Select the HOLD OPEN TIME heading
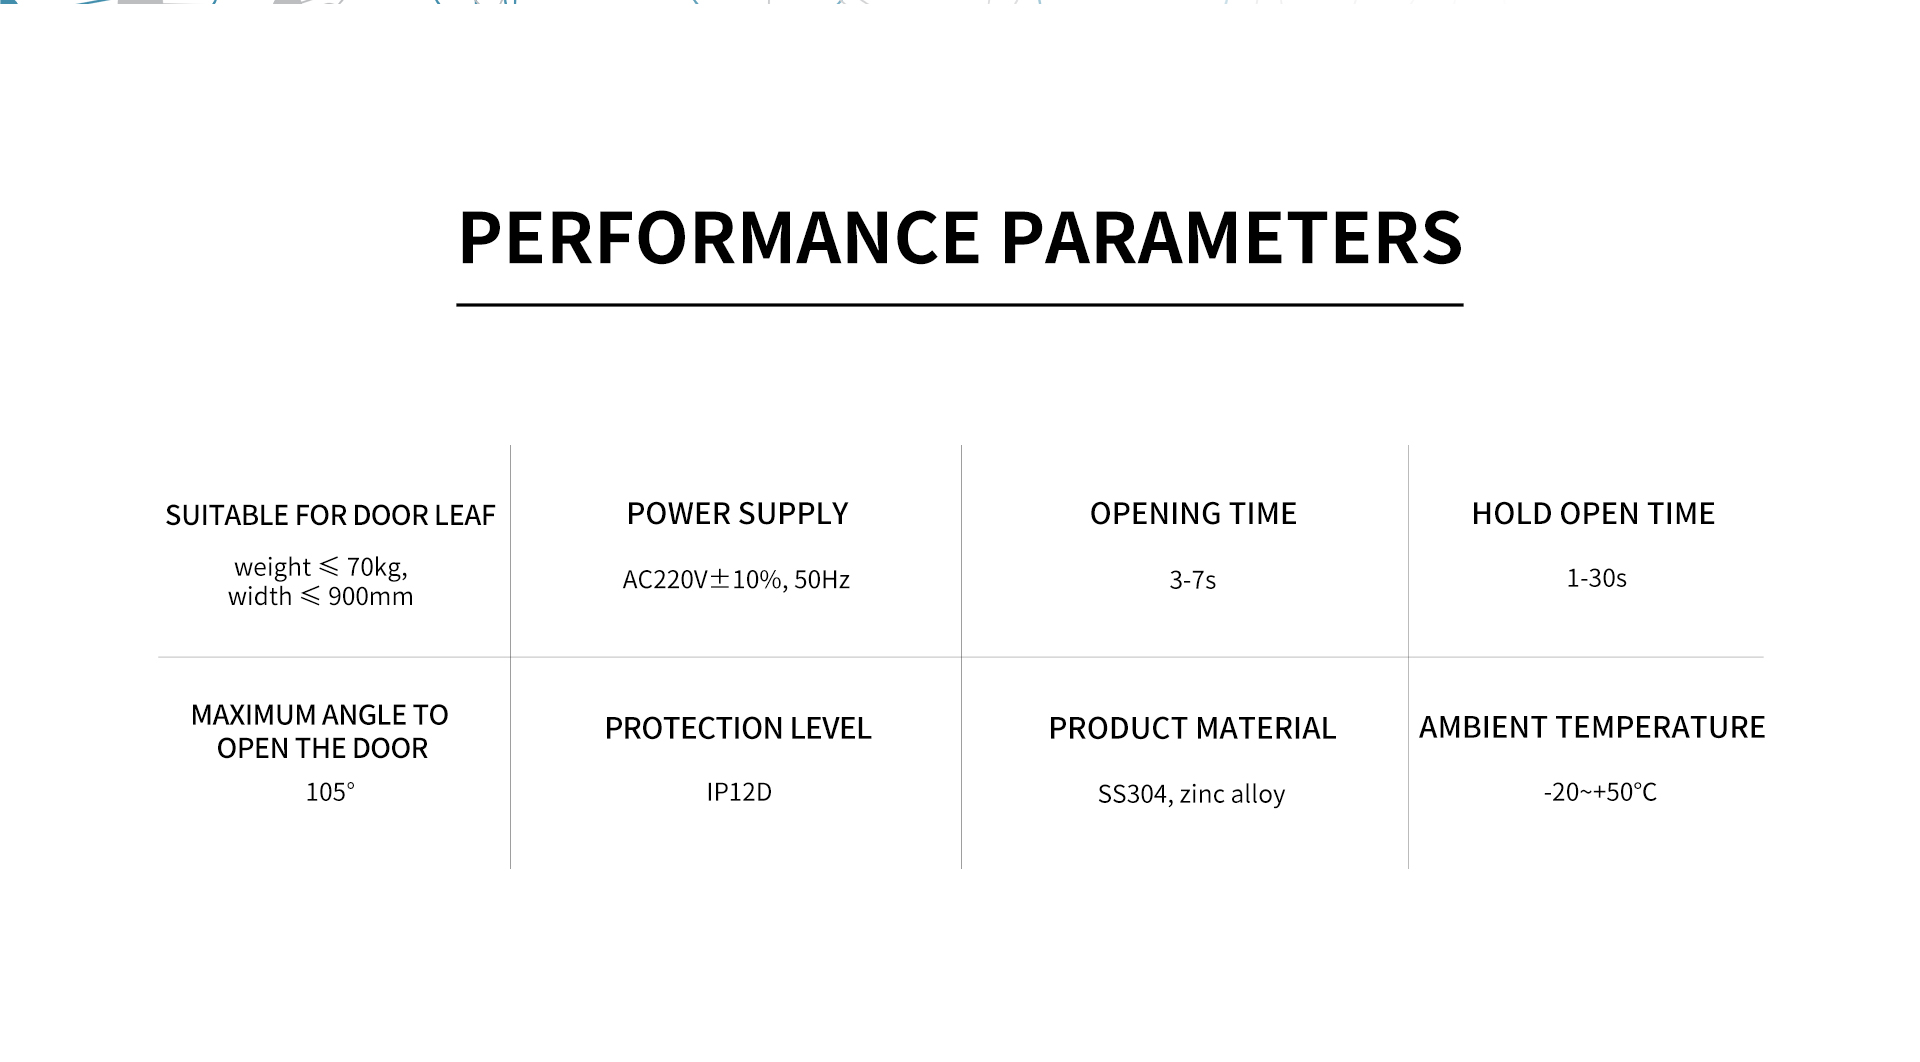This screenshot has height=1062, width=1920. [x=1593, y=513]
